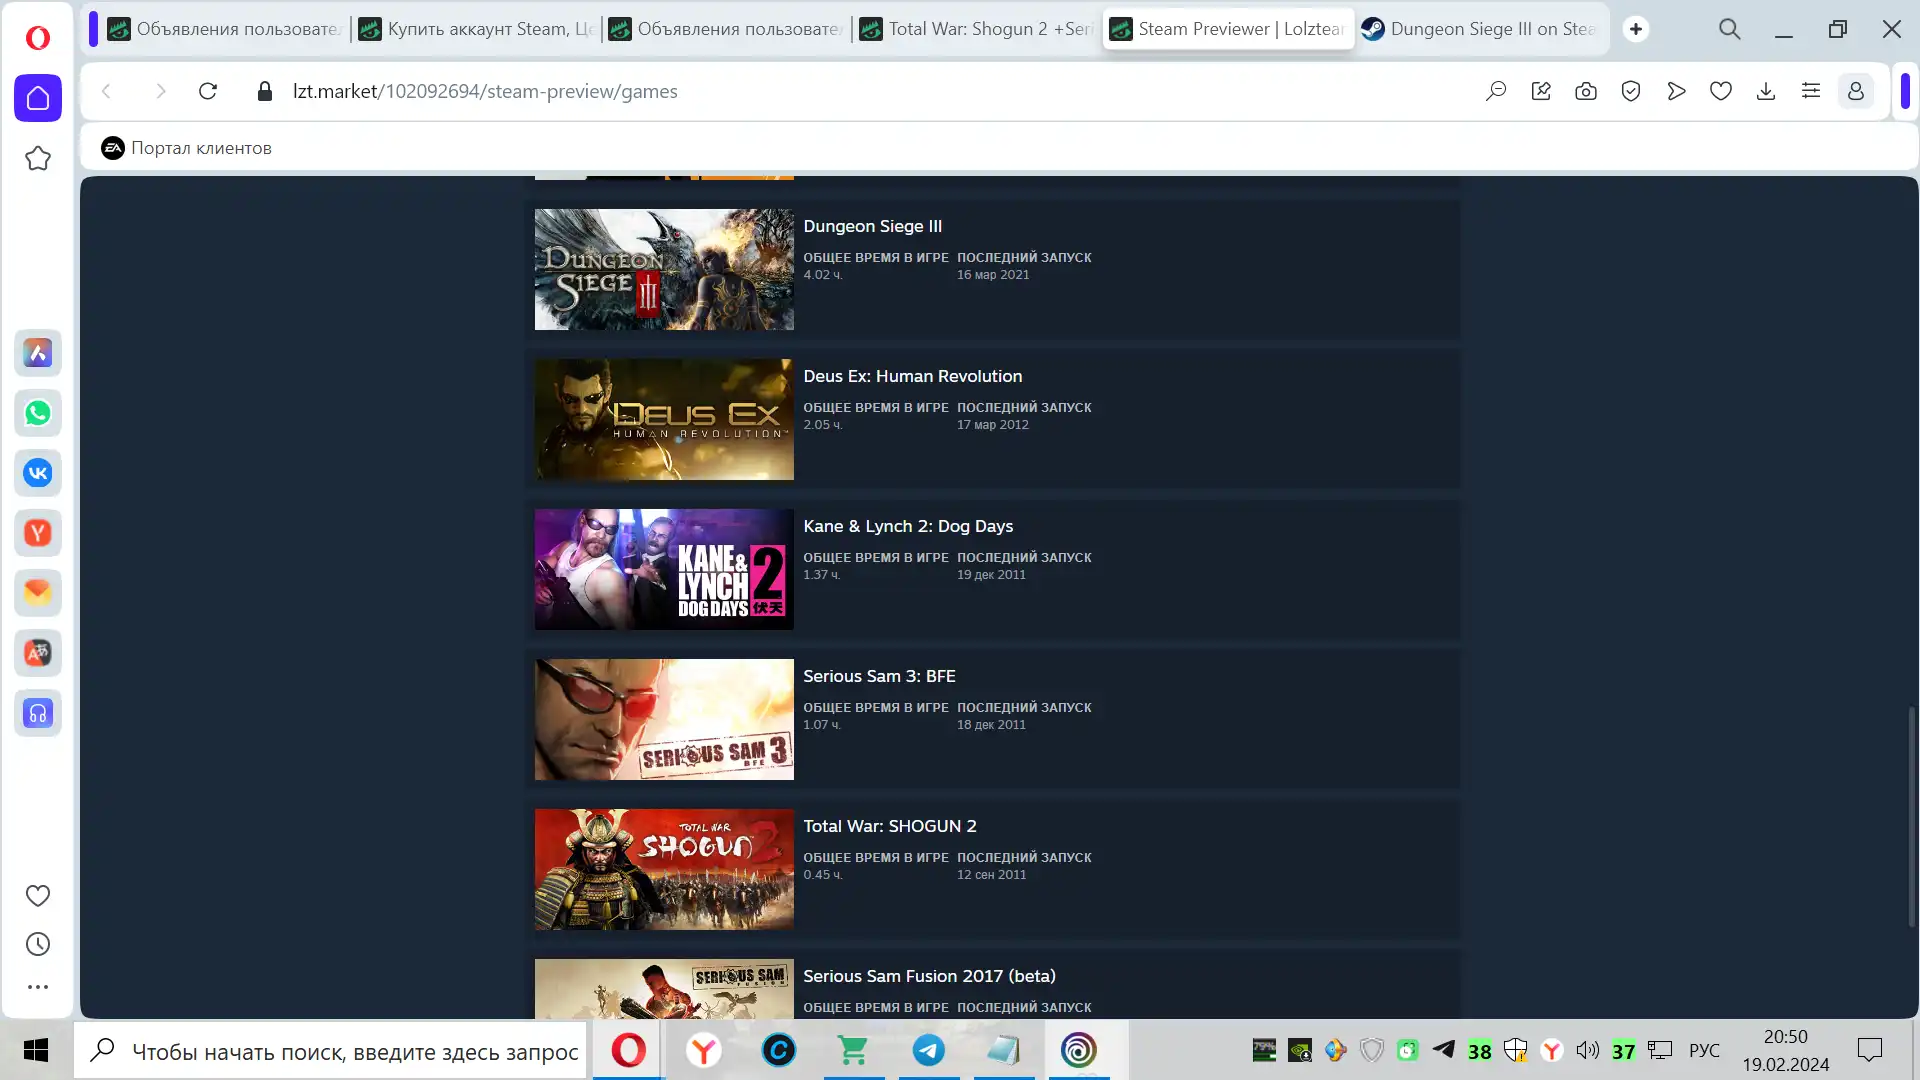This screenshot has width=1920, height=1080.
Task: Go forward to next page
Action: (x=160, y=91)
